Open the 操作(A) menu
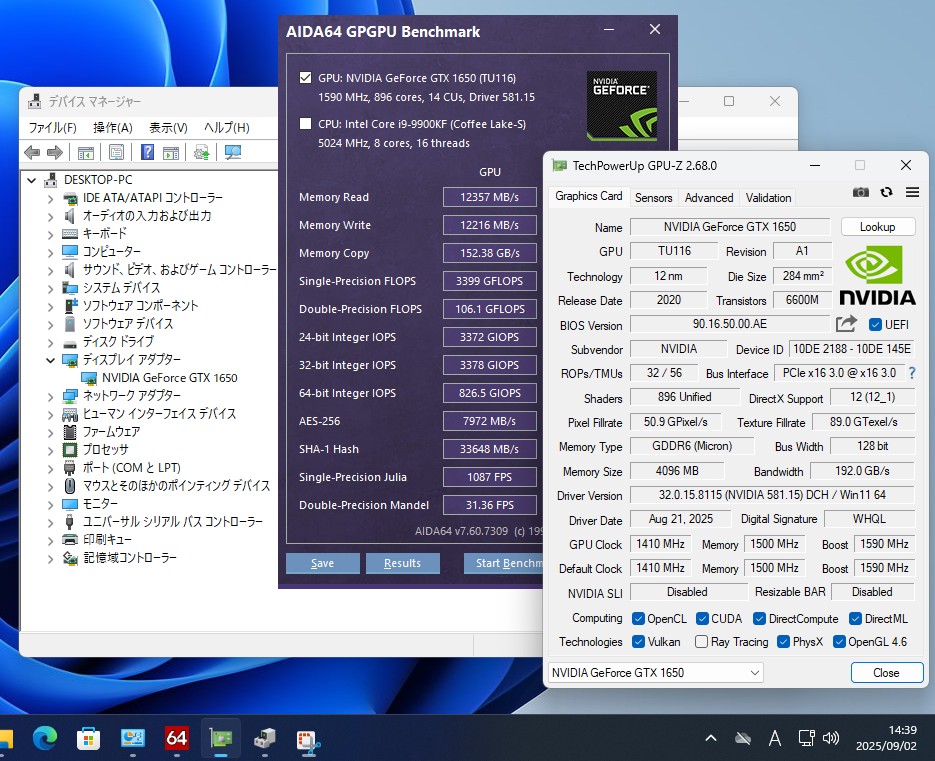Viewport: 935px width, 761px height. (113, 128)
